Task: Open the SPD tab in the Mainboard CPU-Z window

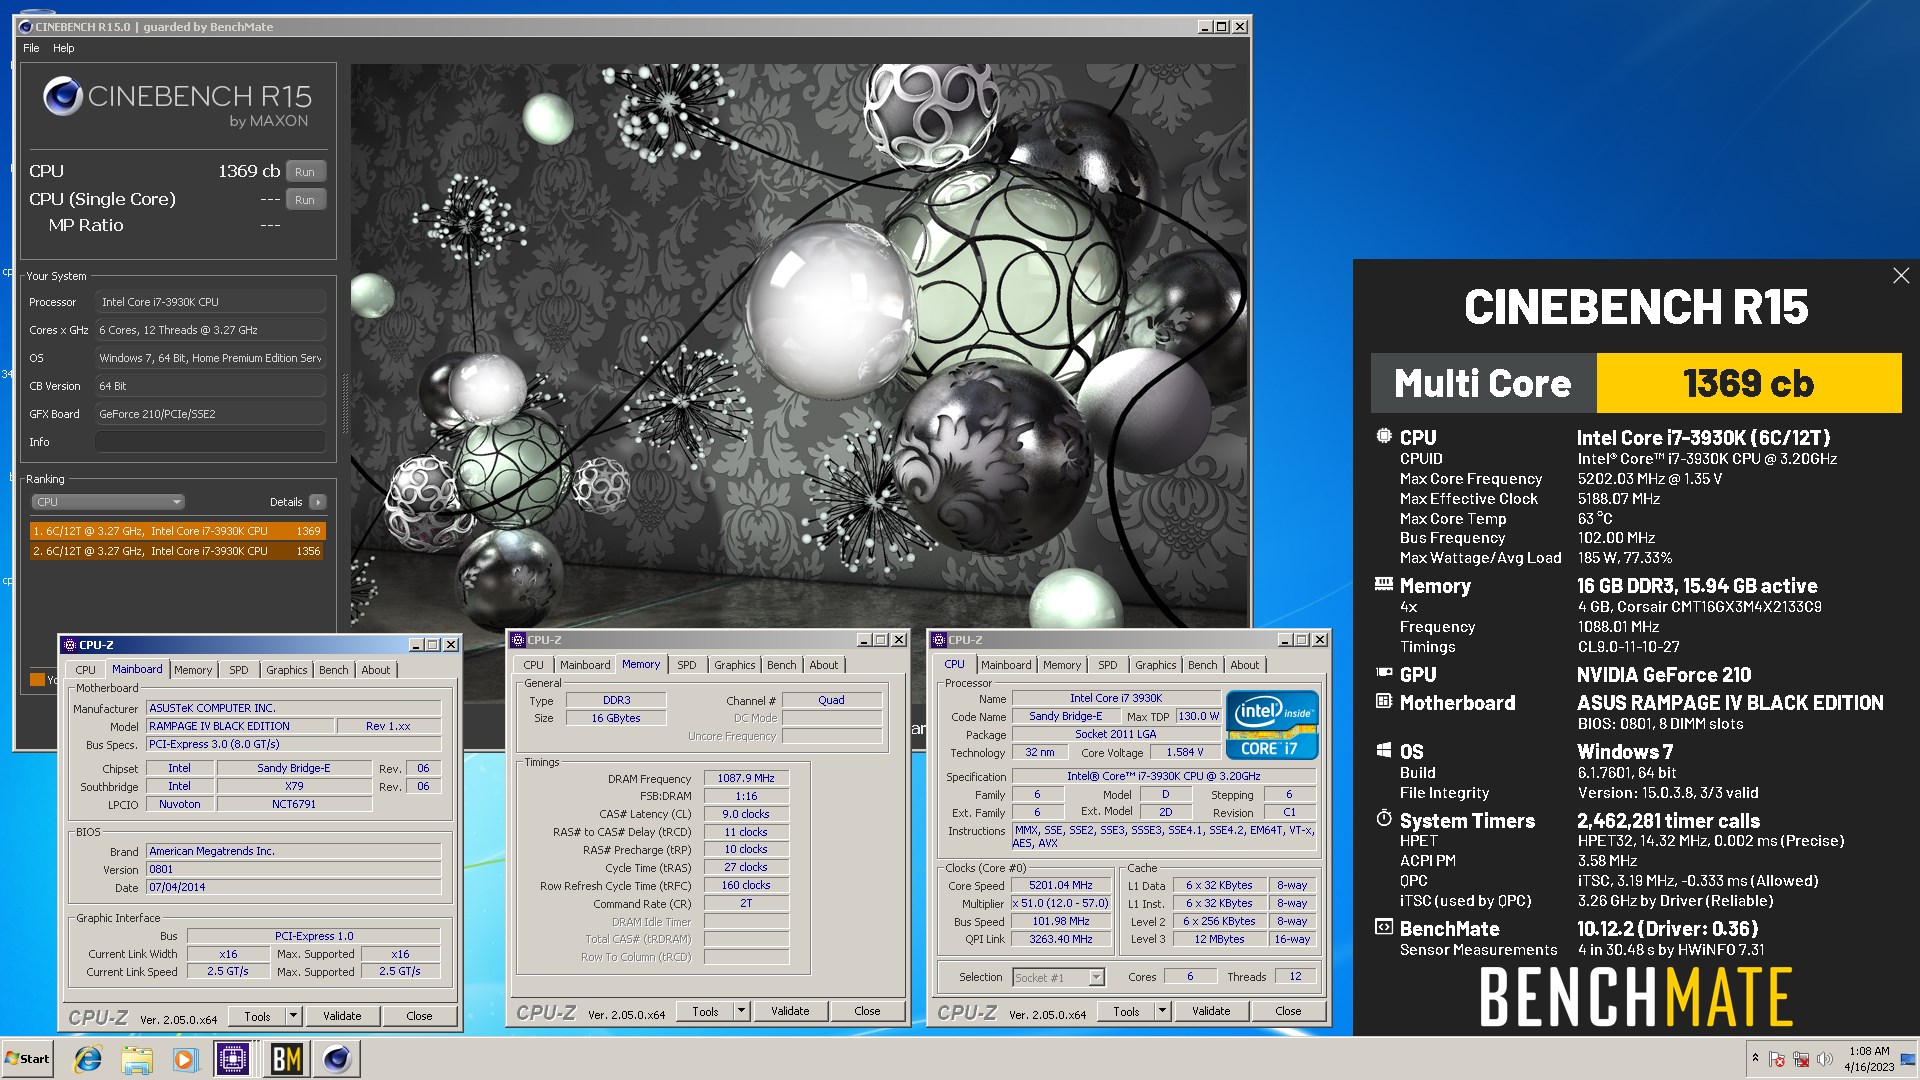Action: (x=238, y=670)
